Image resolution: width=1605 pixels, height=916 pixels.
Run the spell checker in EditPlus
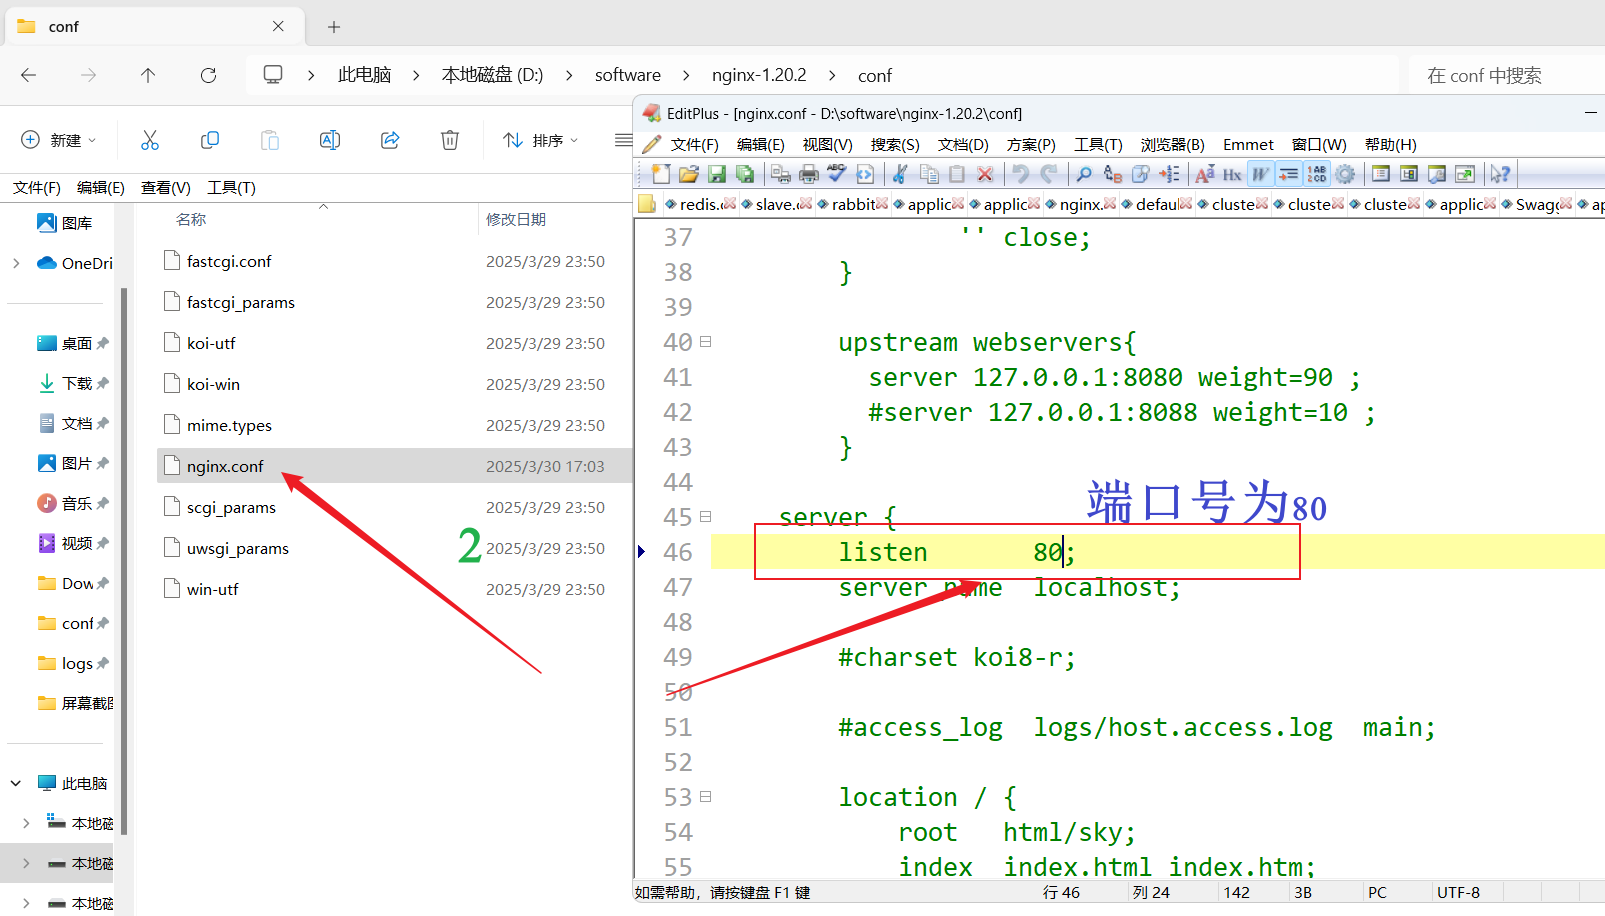(836, 174)
